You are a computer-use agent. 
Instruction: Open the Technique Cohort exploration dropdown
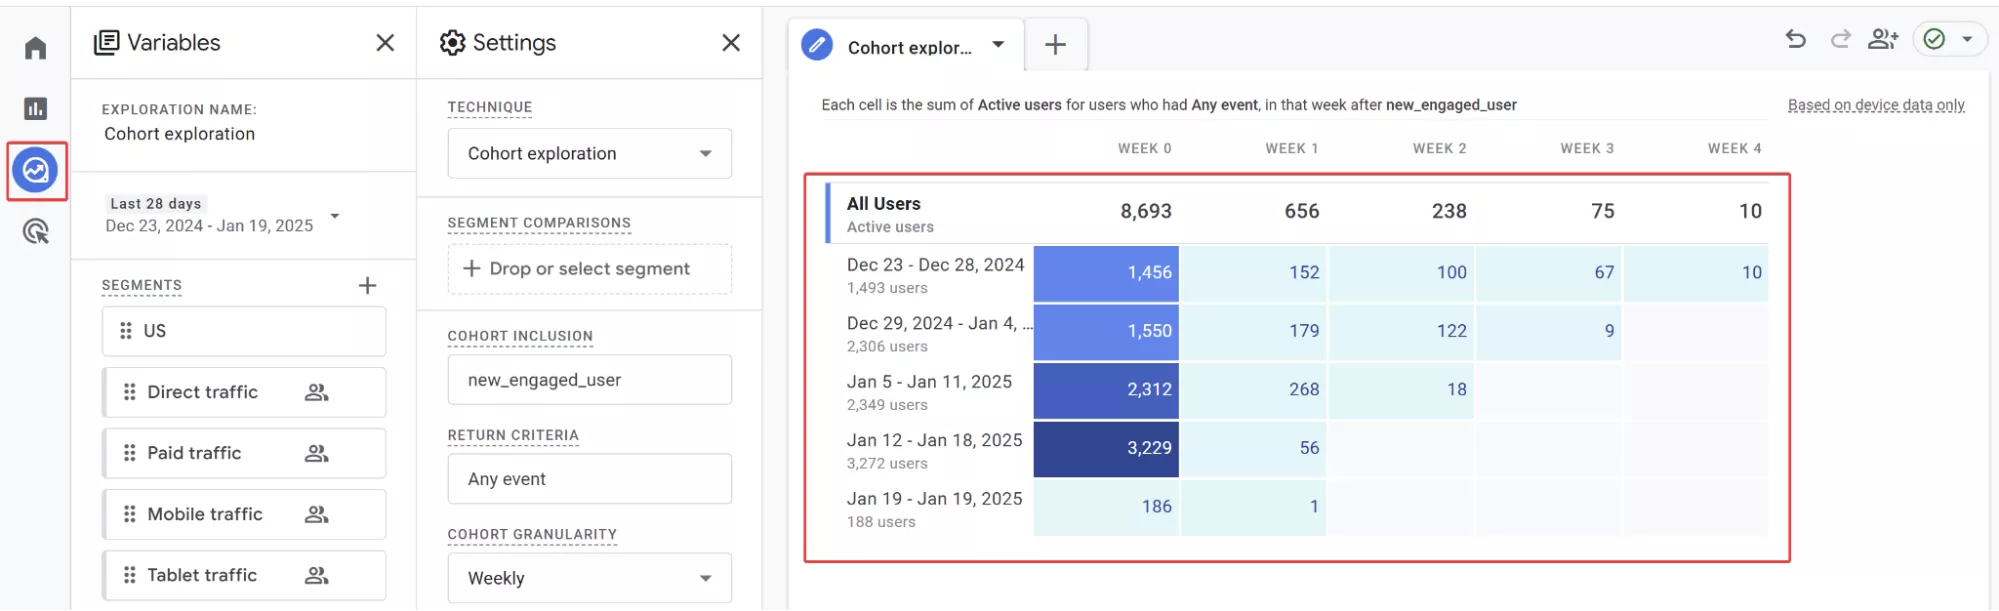coord(589,153)
